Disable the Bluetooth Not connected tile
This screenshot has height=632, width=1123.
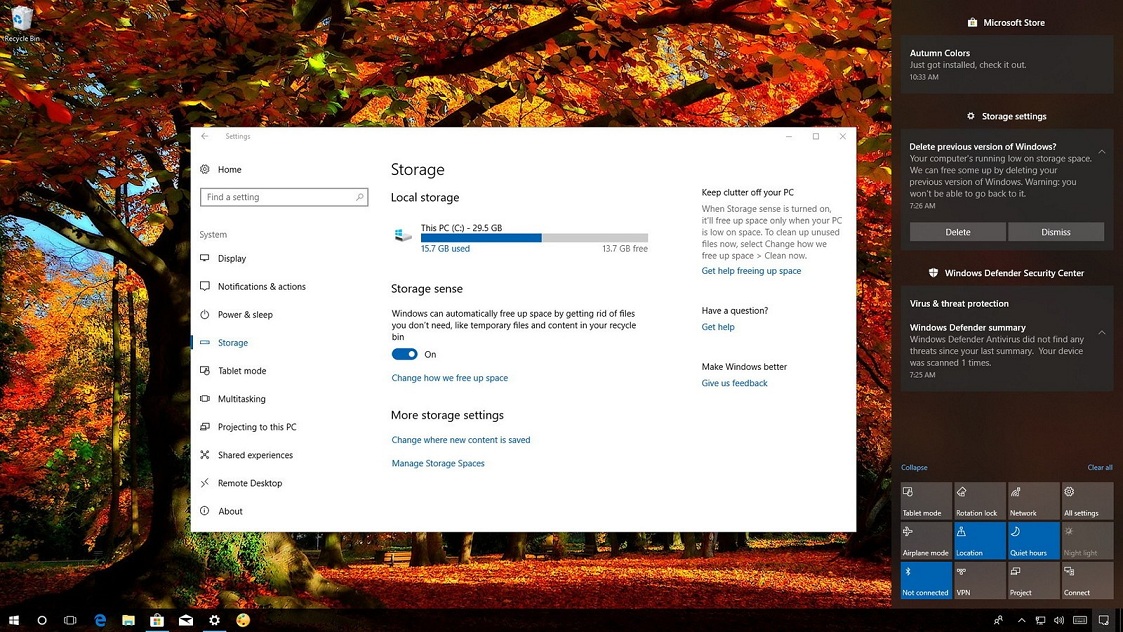click(925, 580)
